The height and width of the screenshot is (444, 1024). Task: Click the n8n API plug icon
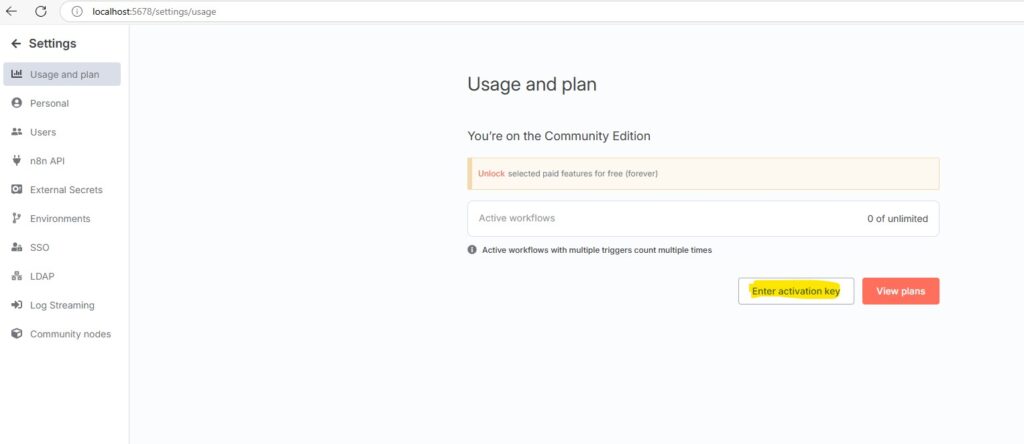[x=17, y=161]
